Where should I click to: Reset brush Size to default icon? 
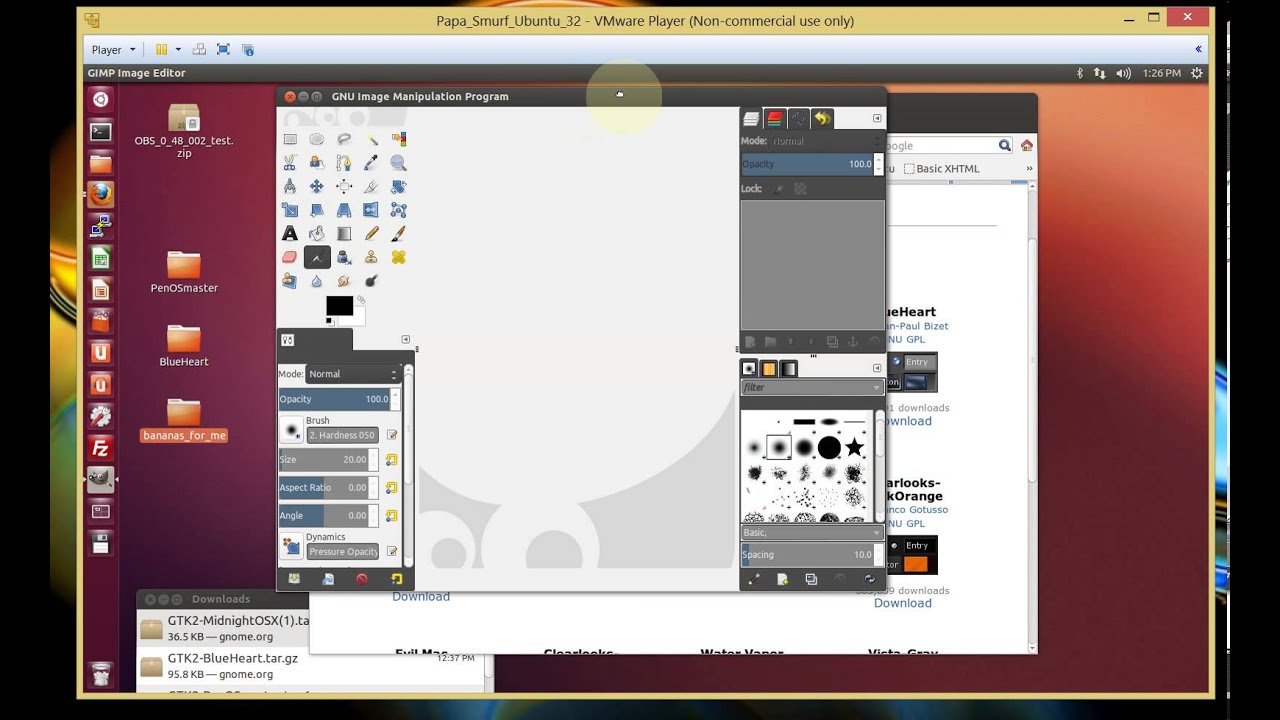point(391,460)
